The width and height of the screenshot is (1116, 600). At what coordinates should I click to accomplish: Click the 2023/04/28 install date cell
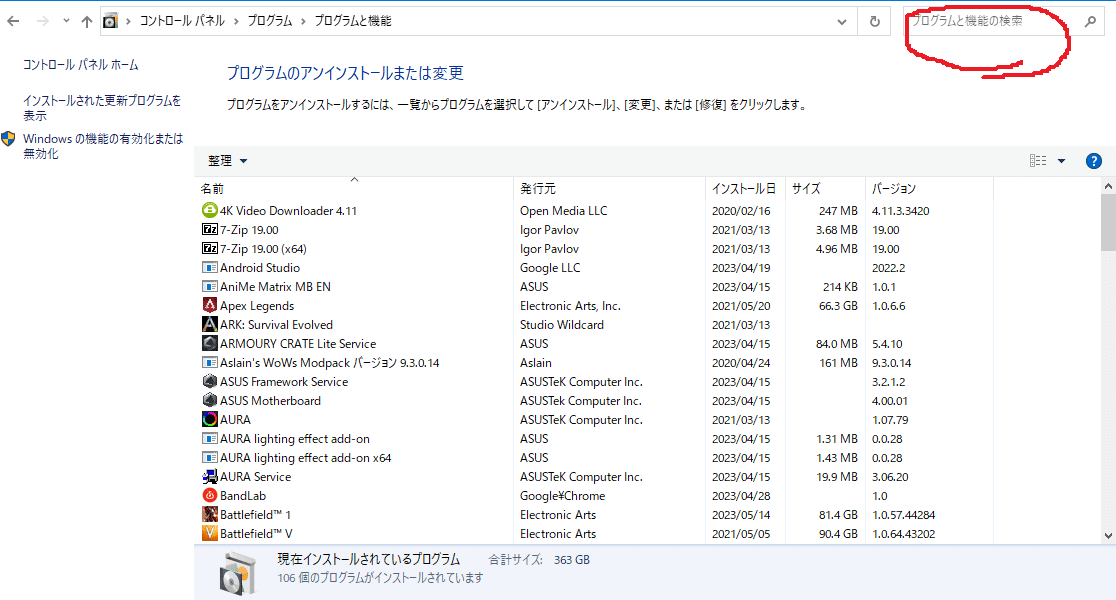(x=741, y=495)
